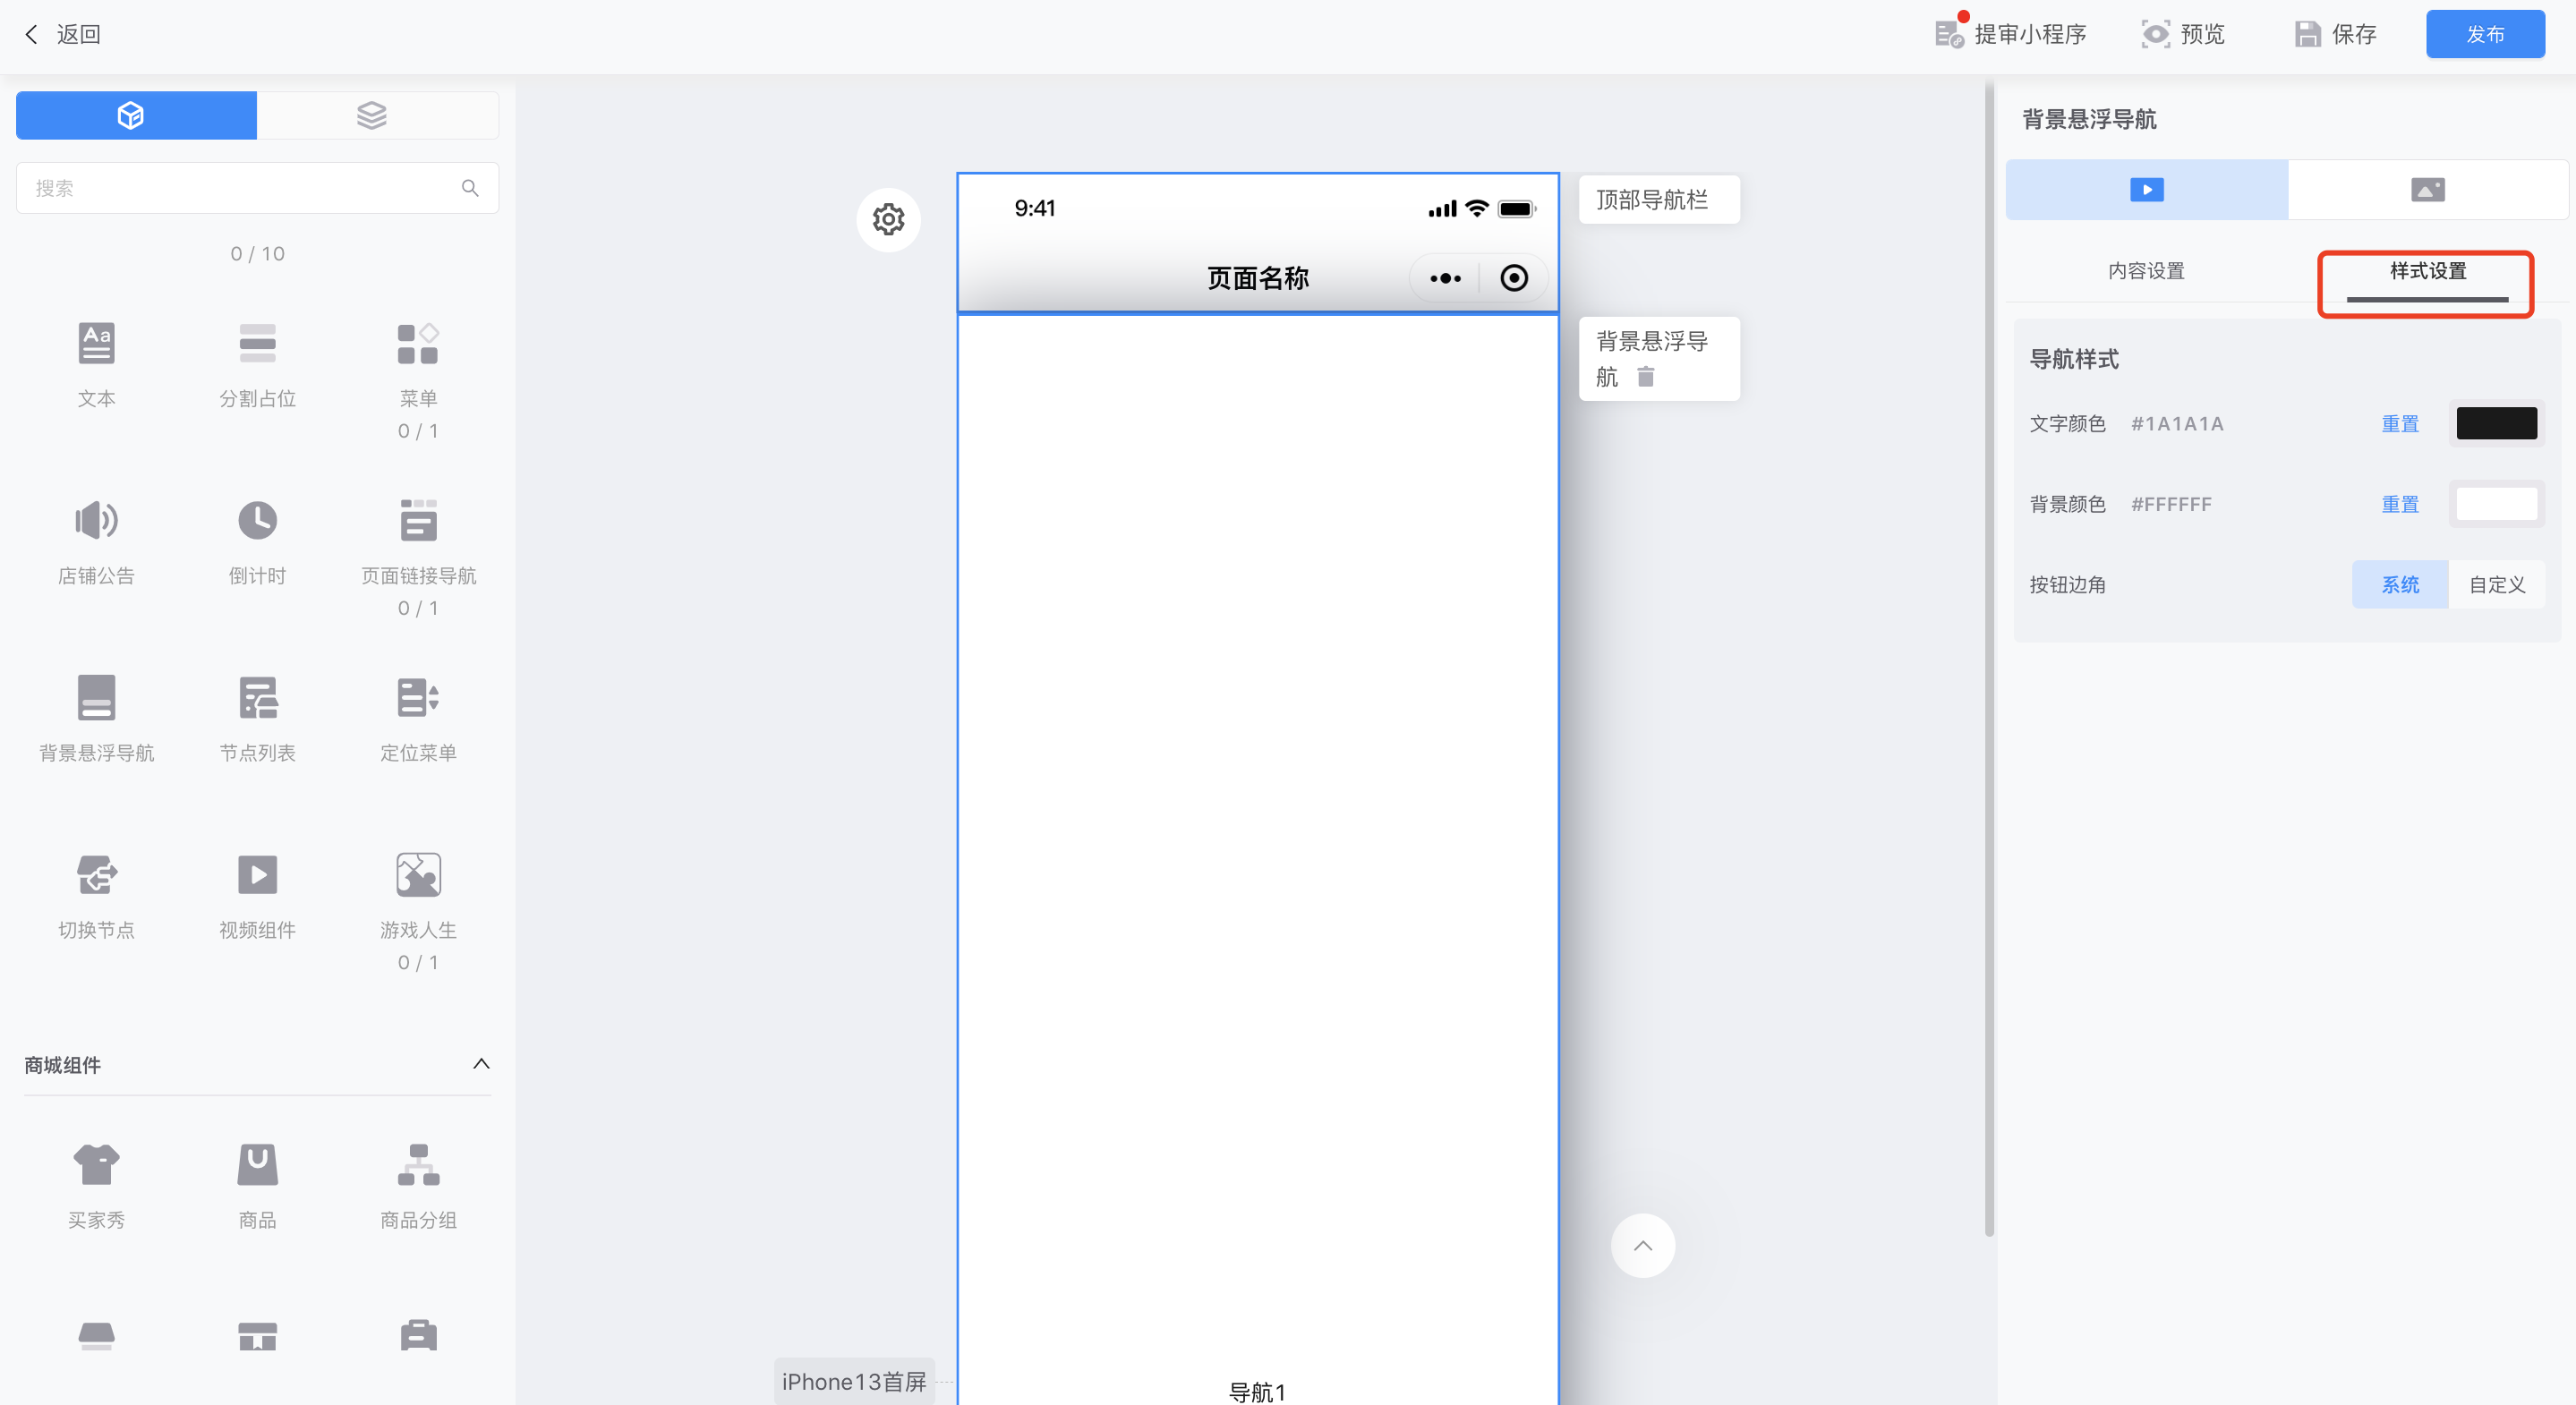Reset the 背景颜色 background color
This screenshot has height=1405, width=2576.
tap(2399, 505)
